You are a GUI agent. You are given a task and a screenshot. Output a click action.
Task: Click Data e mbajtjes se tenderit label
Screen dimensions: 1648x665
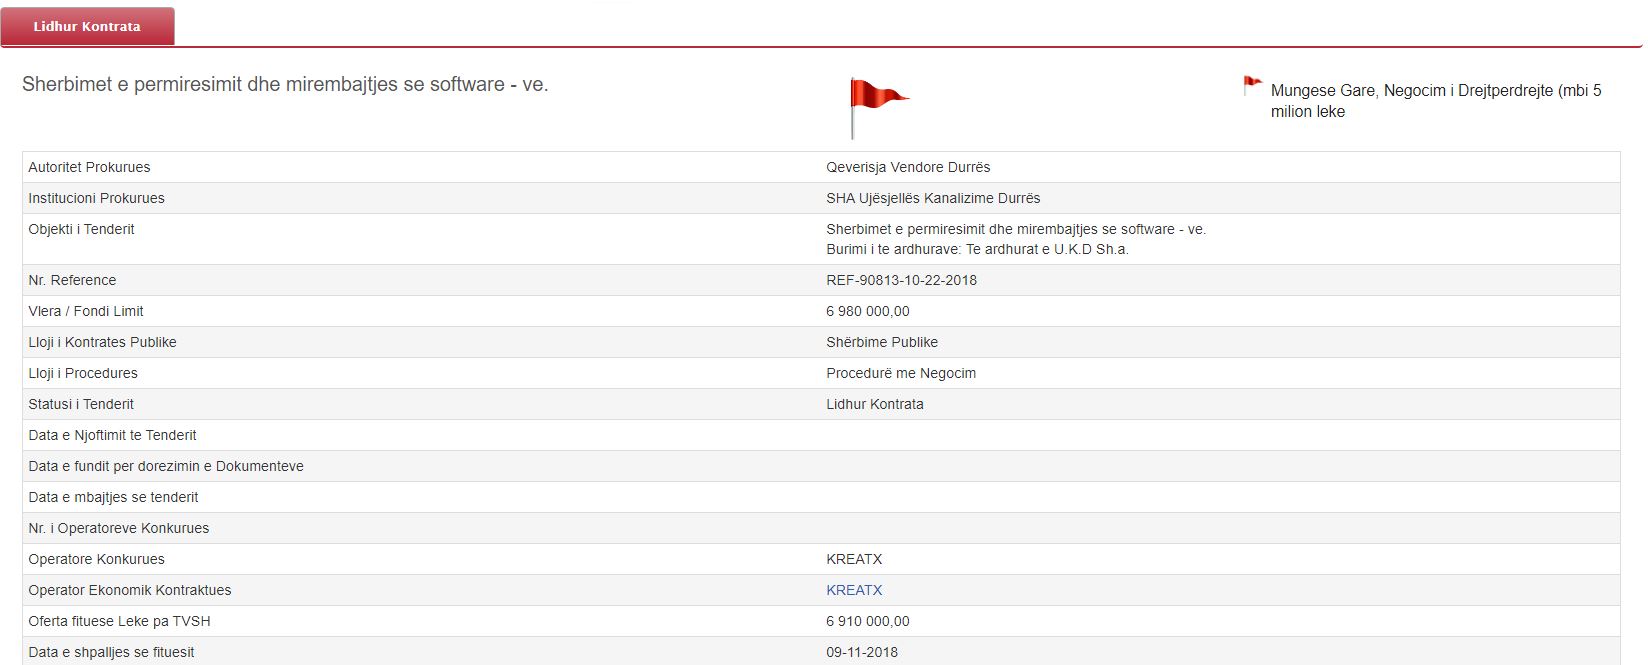coord(113,497)
